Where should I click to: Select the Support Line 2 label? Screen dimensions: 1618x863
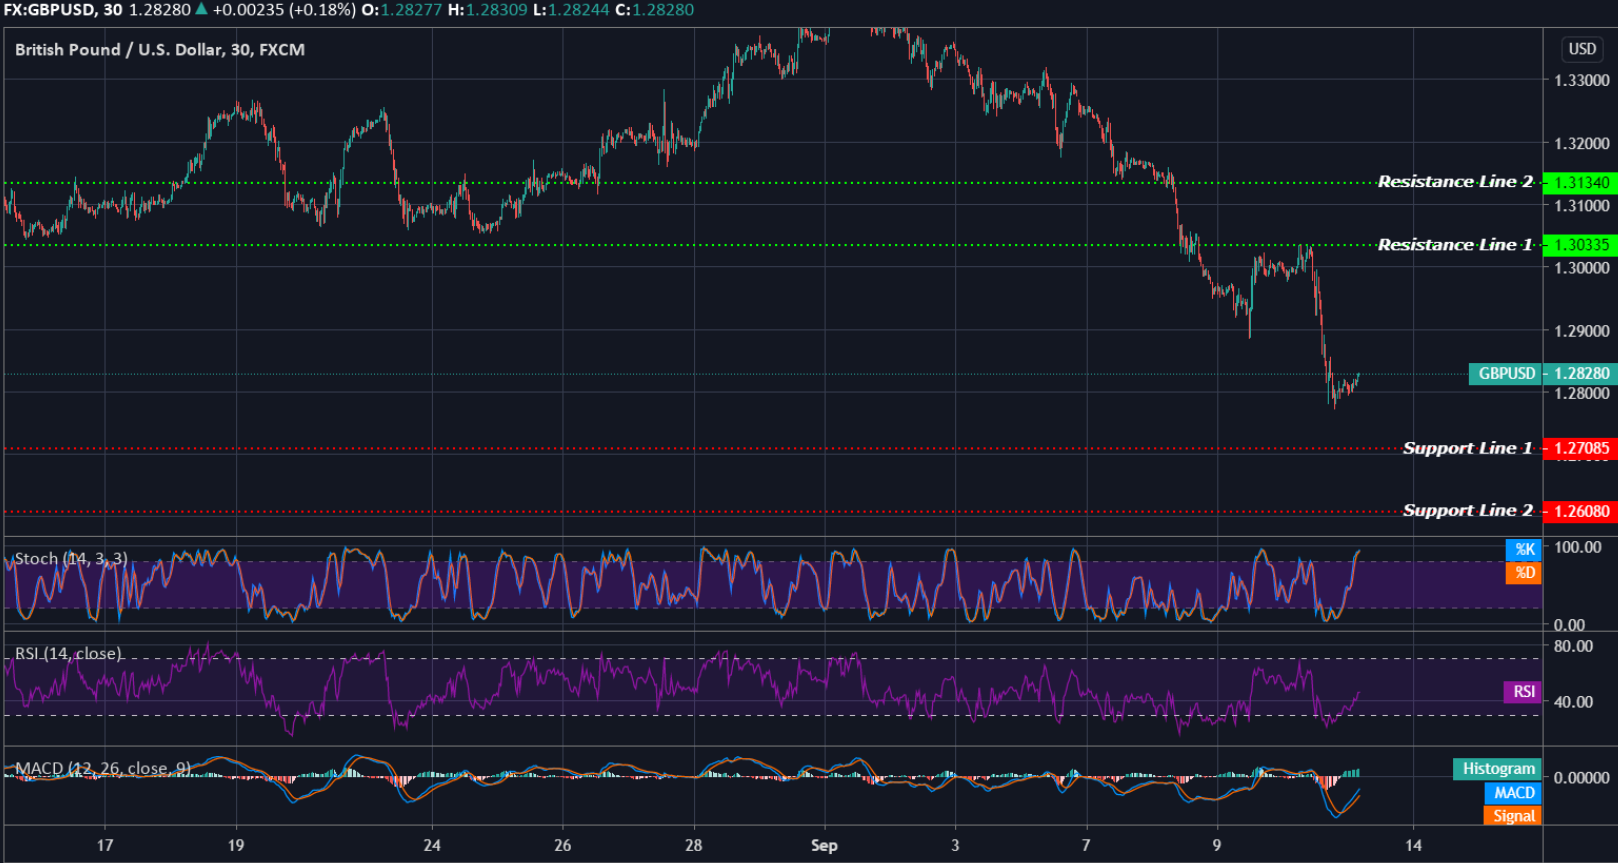(x=1467, y=511)
